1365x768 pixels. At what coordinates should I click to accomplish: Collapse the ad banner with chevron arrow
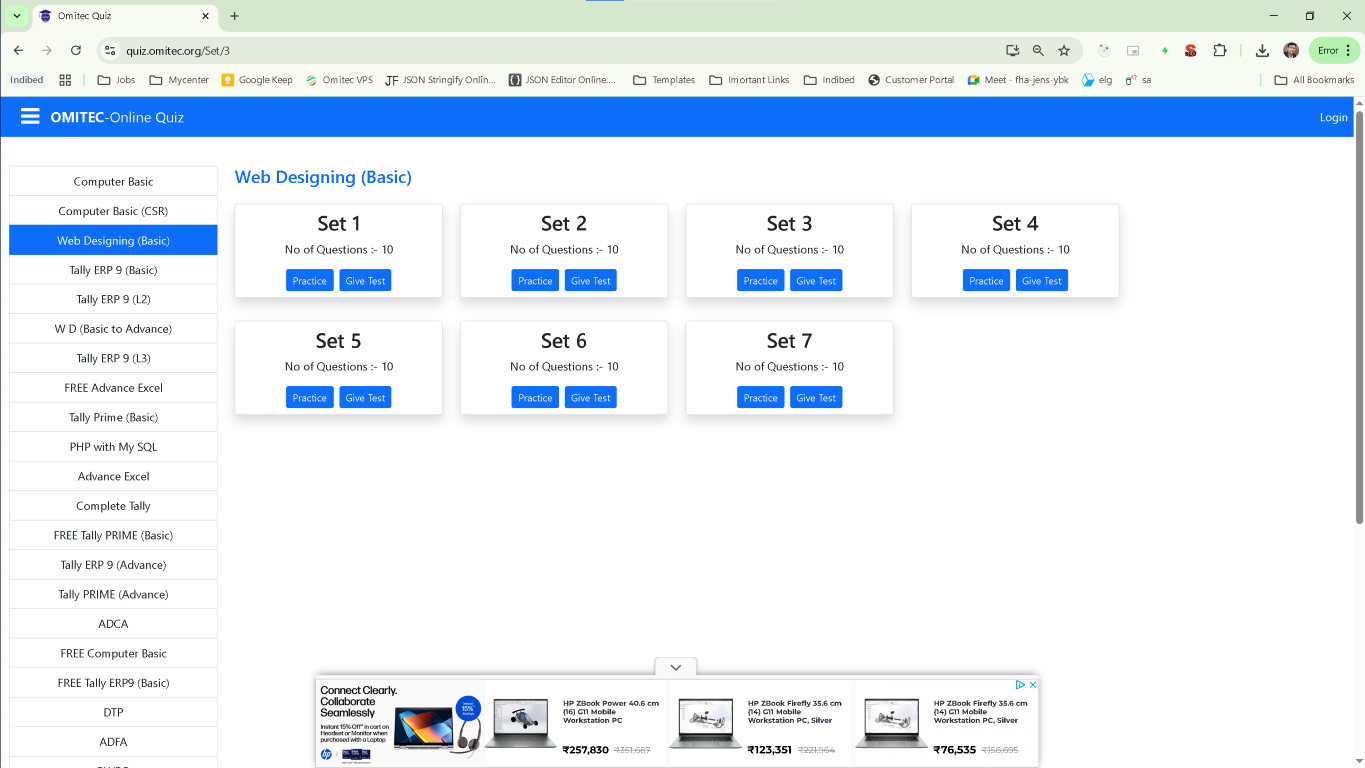pyautogui.click(x=675, y=667)
